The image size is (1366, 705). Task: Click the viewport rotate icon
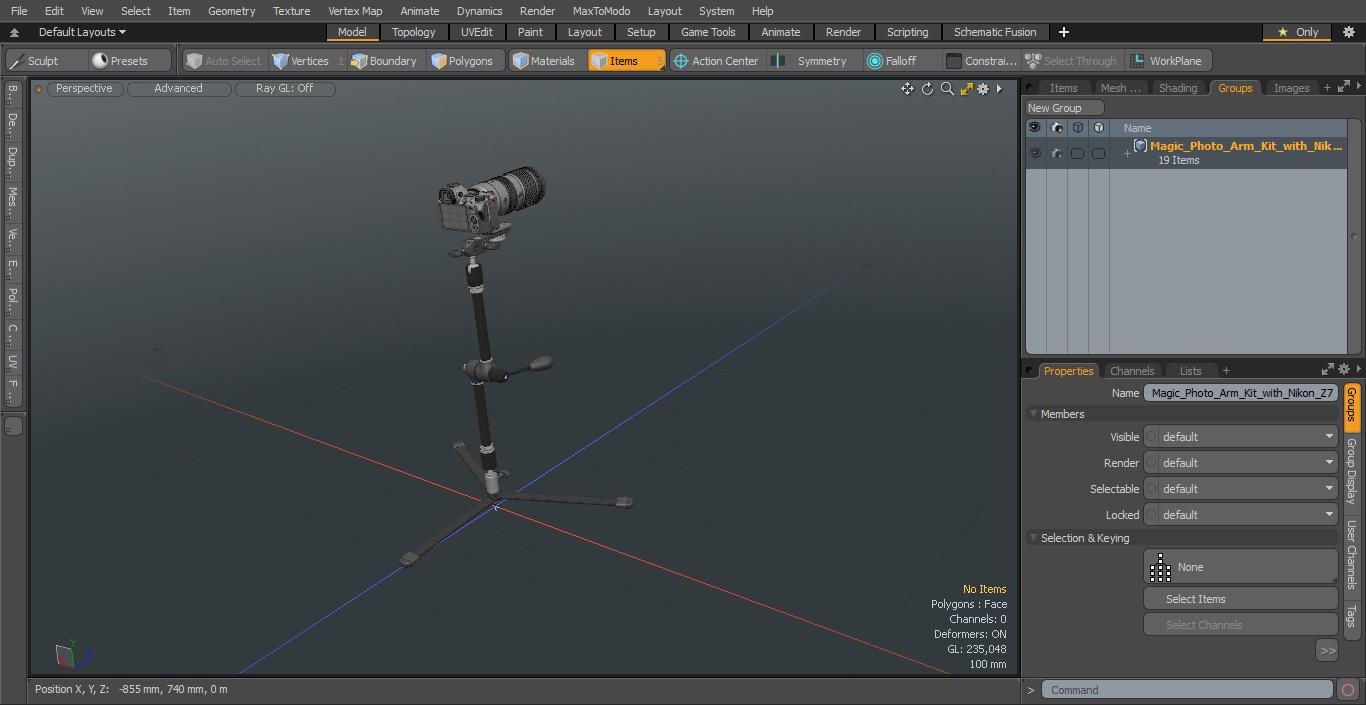tap(927, 89)
